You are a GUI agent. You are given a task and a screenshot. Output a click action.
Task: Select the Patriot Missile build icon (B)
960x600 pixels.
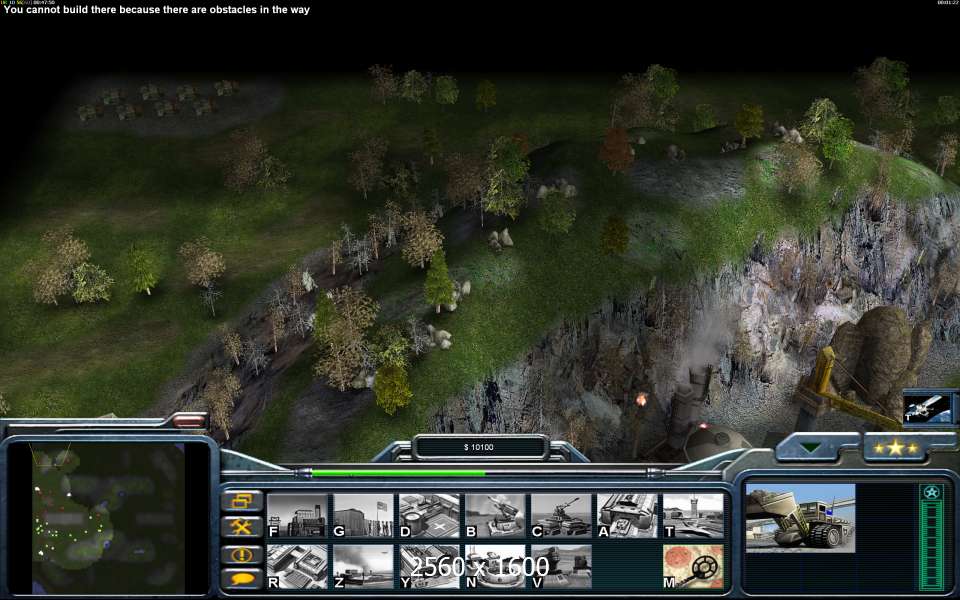point(495,516)
